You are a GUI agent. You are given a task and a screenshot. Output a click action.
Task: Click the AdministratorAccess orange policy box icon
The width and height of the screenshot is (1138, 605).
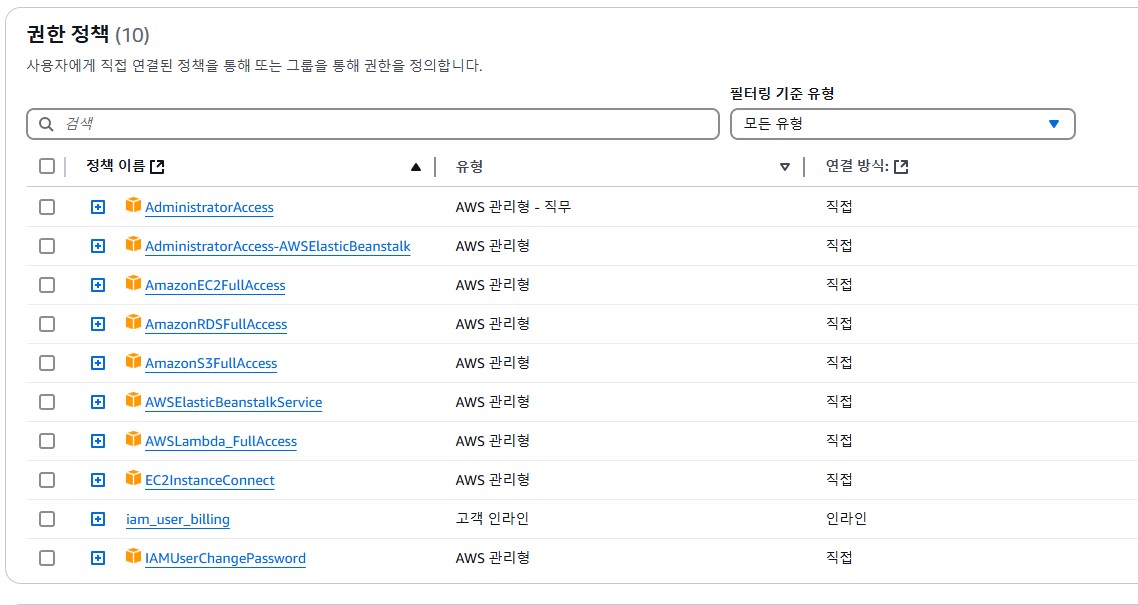133,205
